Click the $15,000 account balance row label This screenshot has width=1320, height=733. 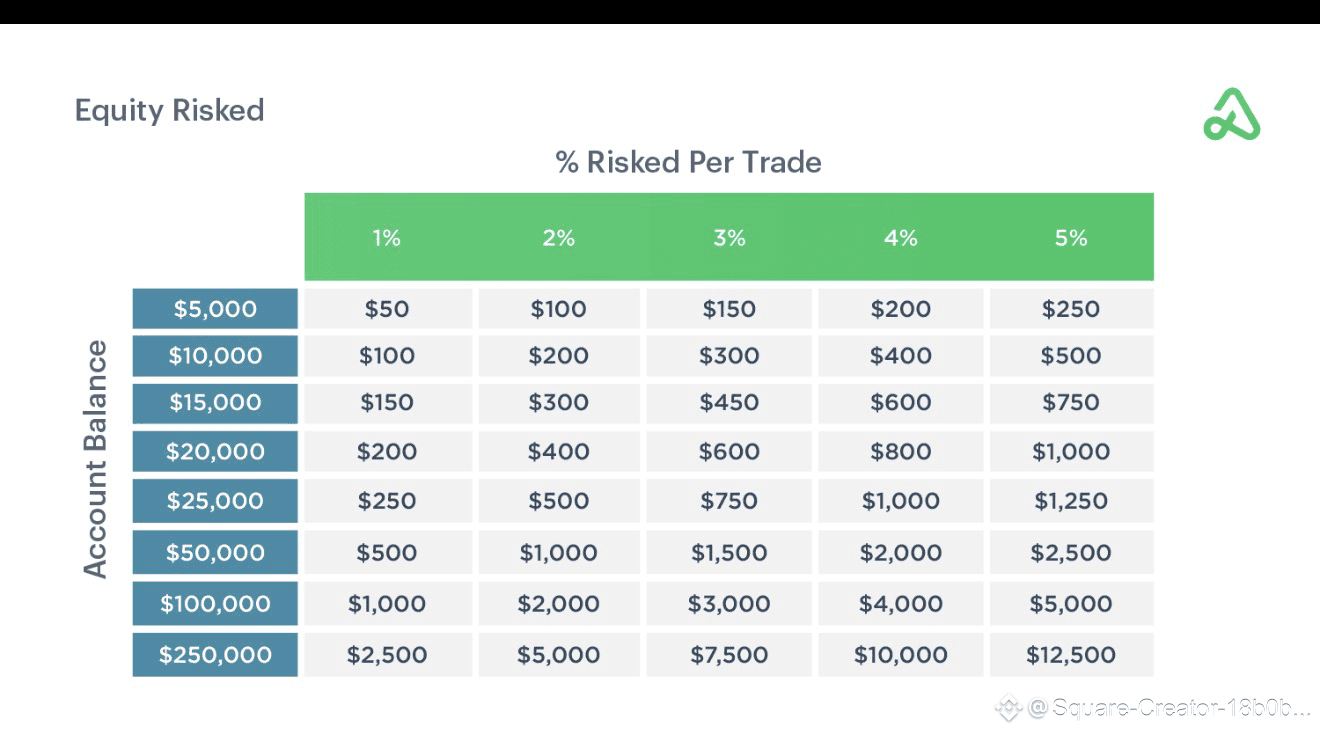215,403
